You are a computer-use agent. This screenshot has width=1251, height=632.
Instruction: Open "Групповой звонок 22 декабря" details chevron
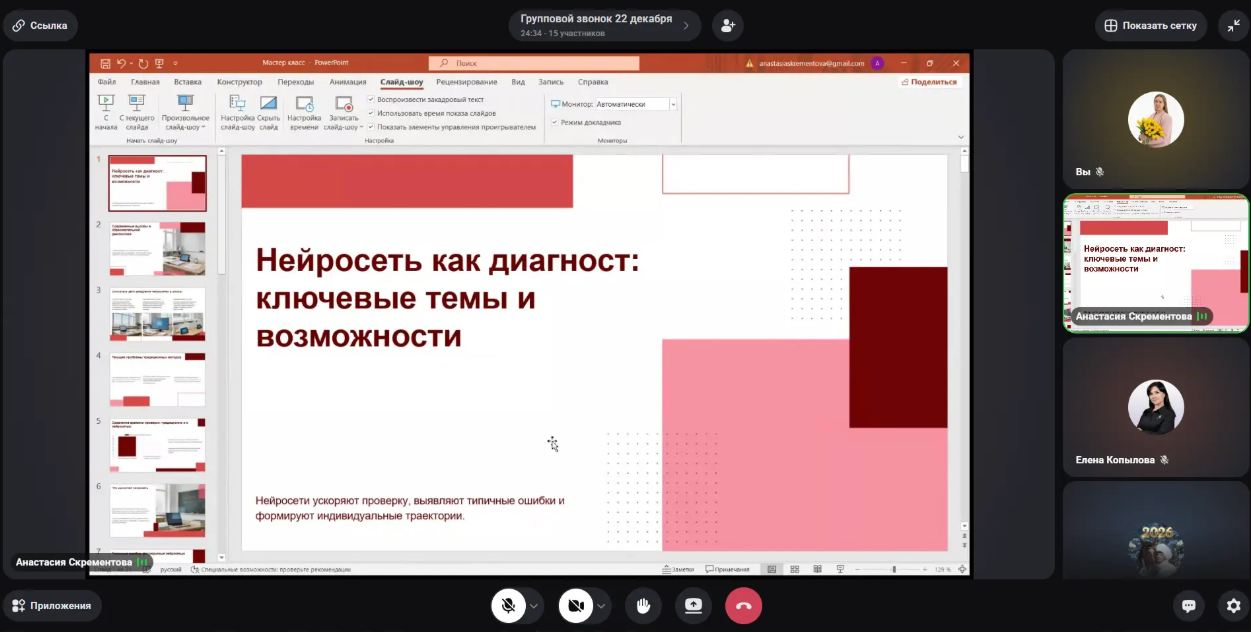(x=686, y=26)
